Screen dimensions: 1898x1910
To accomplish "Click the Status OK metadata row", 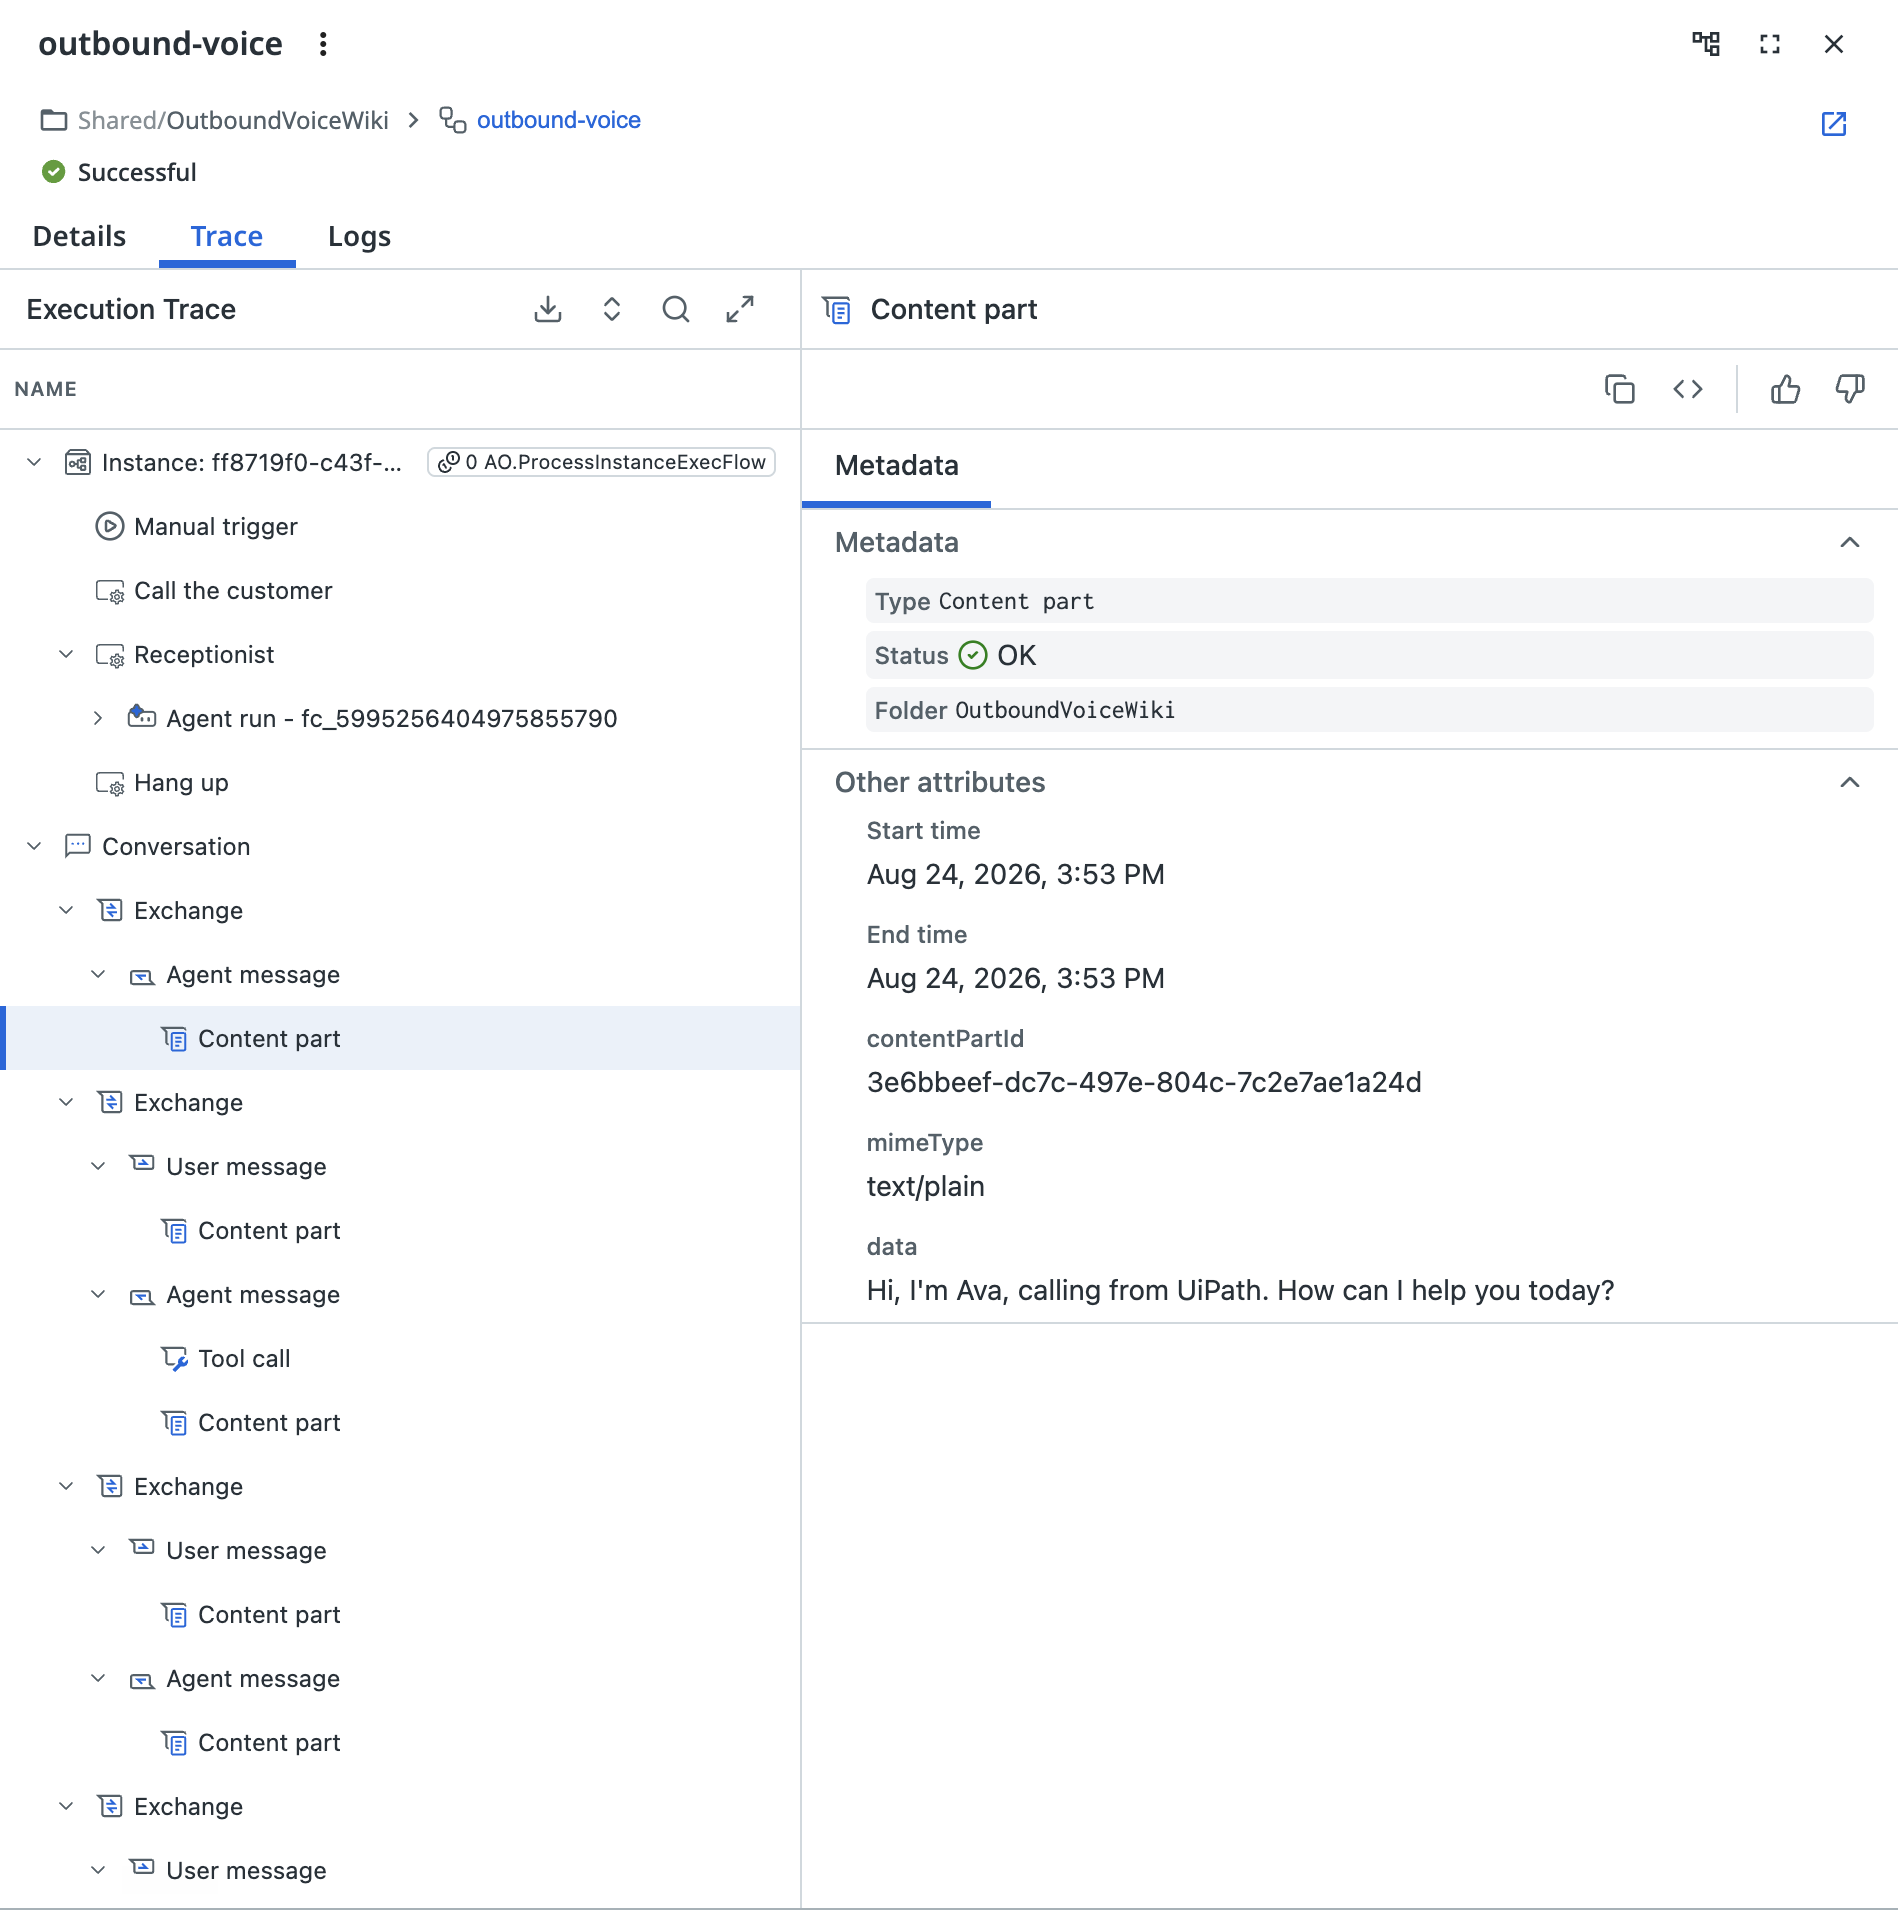I will click(1369, 655).
